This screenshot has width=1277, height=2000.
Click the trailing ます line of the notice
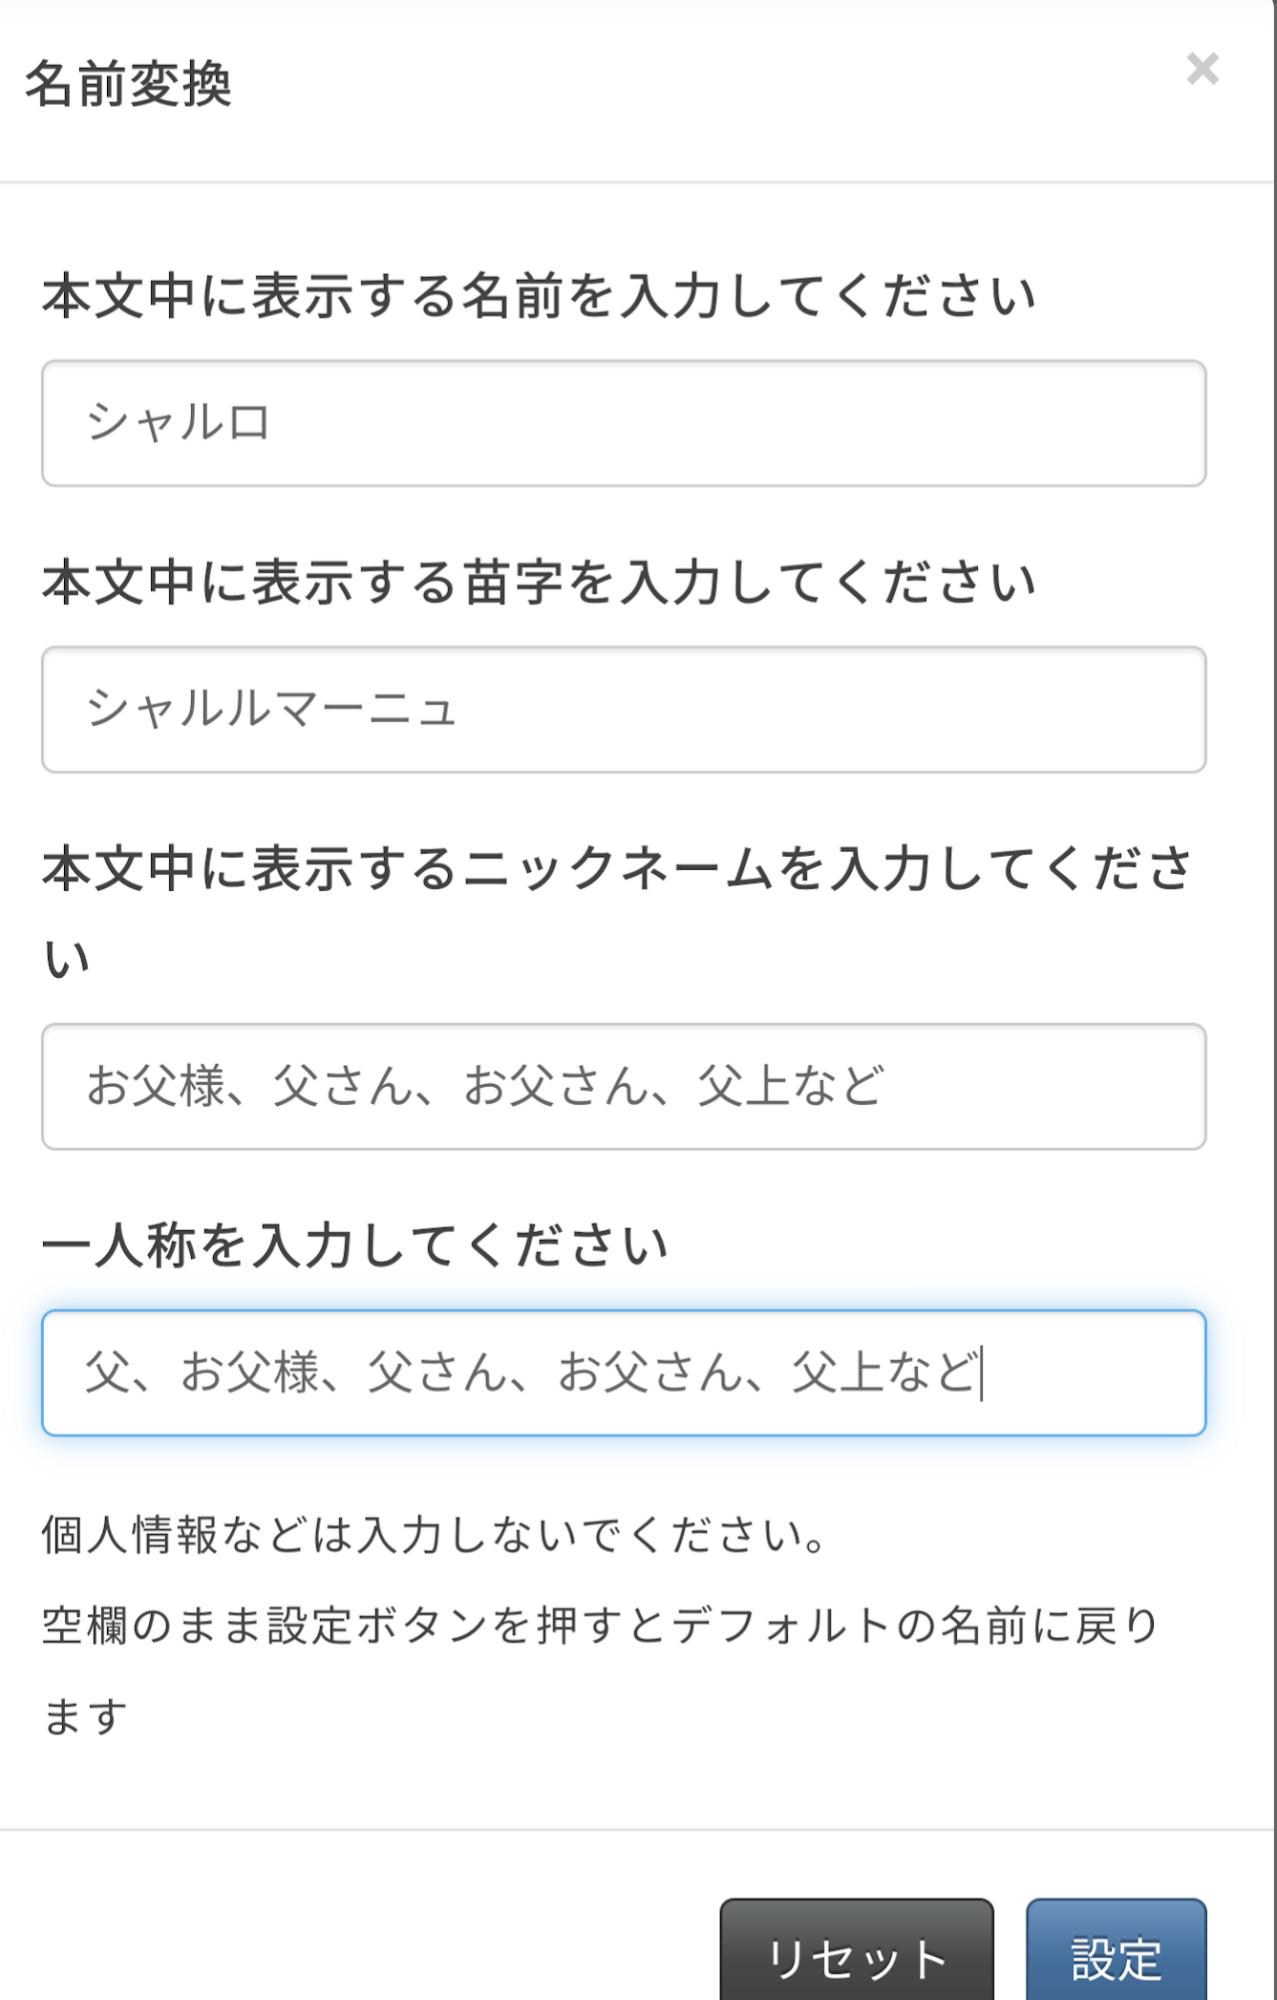(x=85, y=1716)
